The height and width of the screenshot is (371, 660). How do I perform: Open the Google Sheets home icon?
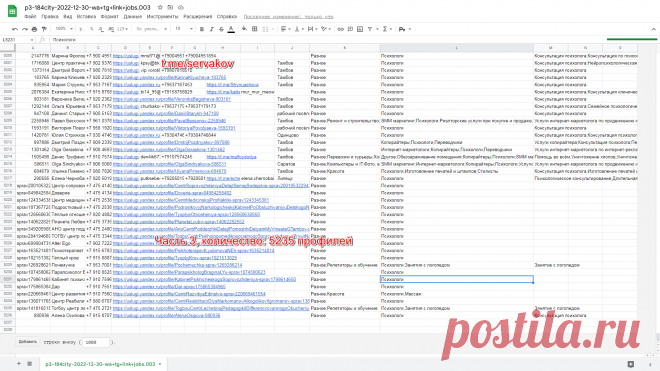12,11
